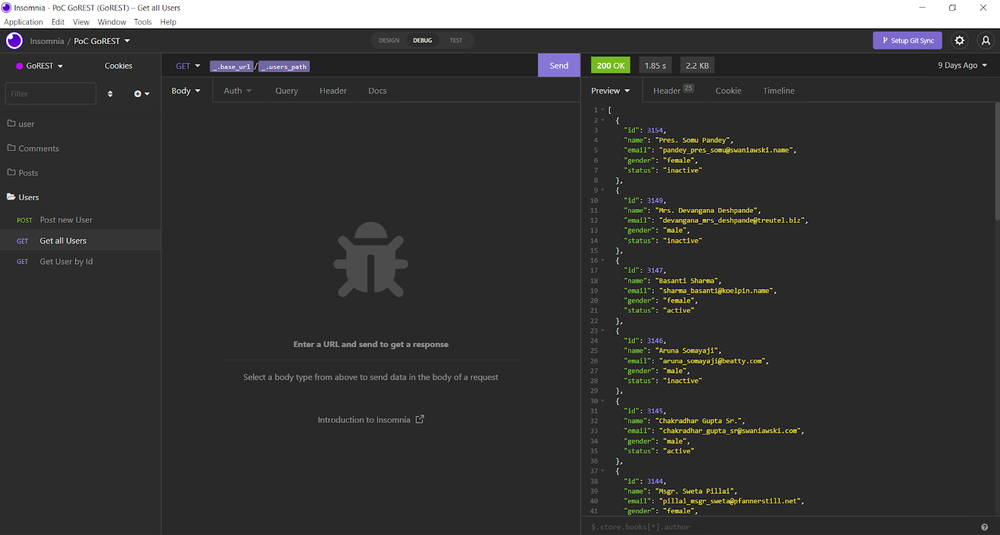The height and width of the screenshot is (535, 1000).
Task: Focus the sidebar Filter input
Action: pos(50,94)
